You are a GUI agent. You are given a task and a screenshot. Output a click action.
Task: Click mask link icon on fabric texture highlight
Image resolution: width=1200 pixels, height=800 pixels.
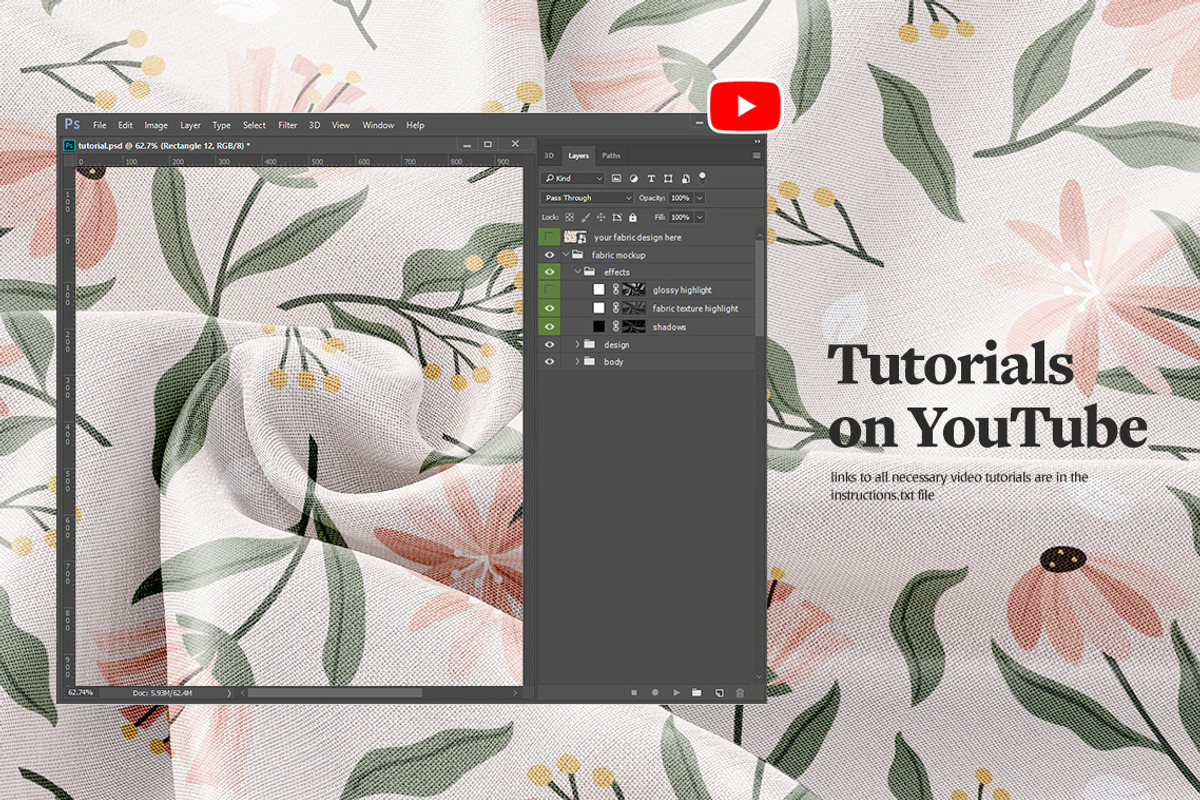point(616,308)
